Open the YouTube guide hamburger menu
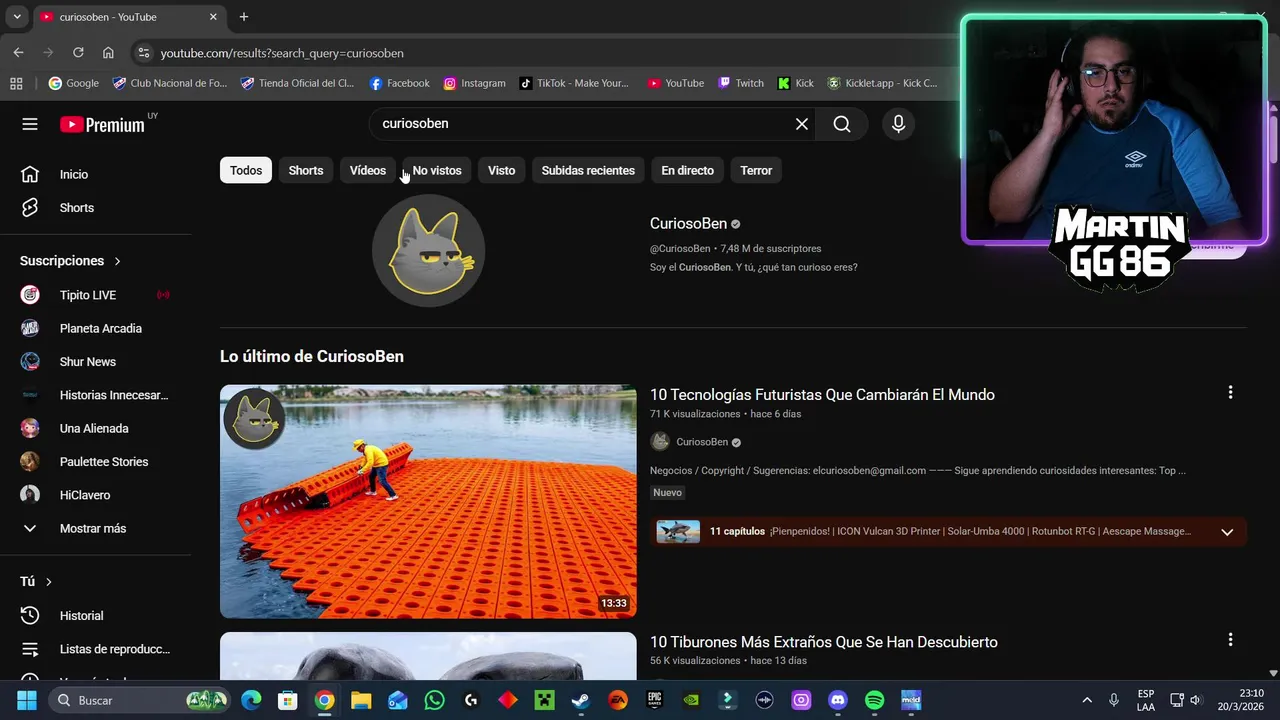 click(x=30, y=124)
